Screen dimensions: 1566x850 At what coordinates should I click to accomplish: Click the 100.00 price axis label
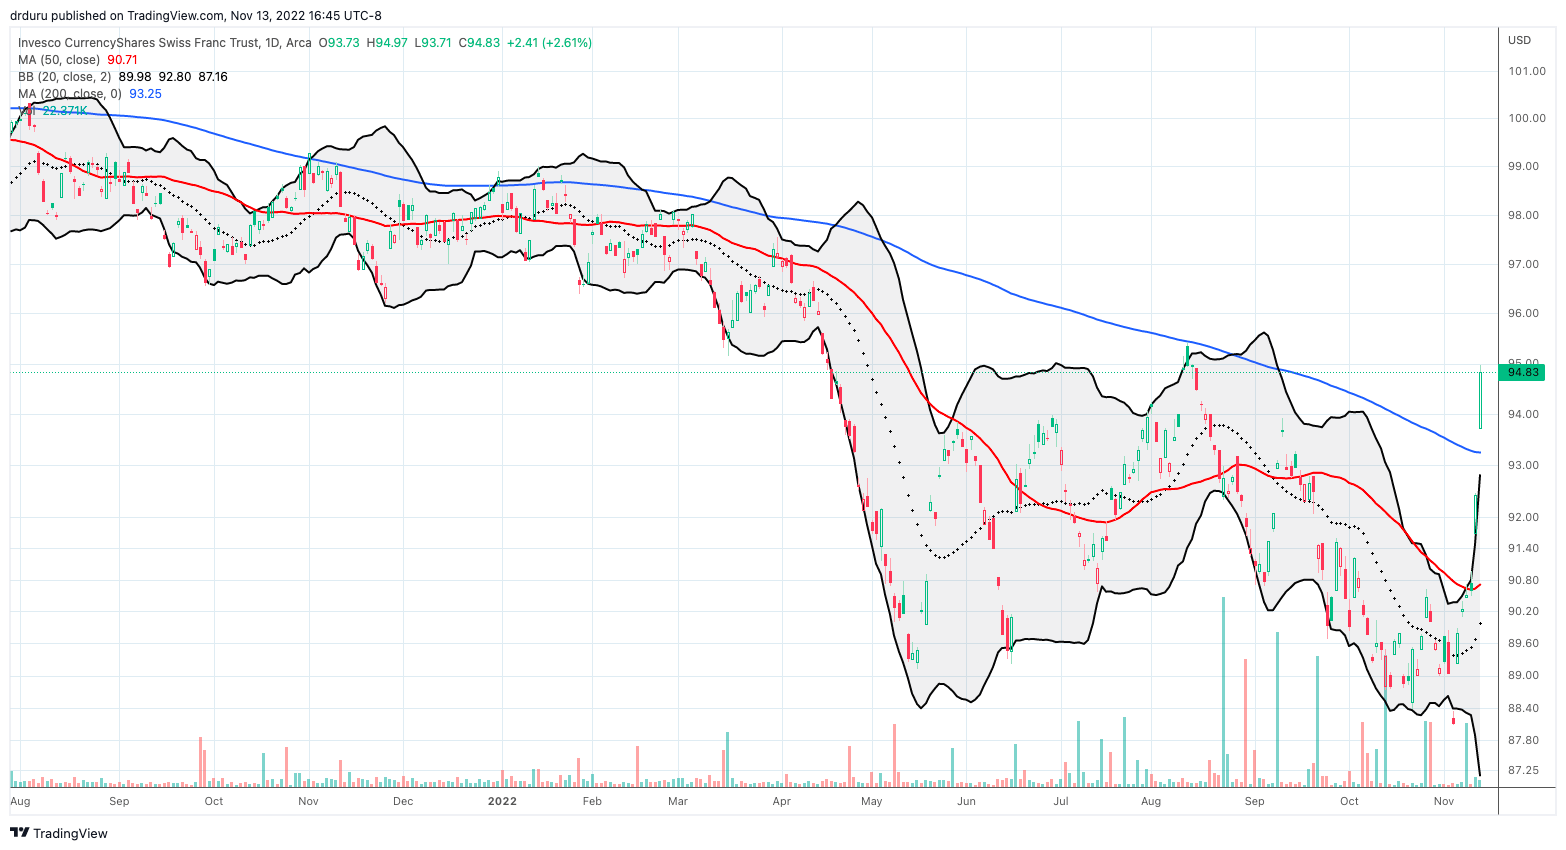click(1526, 118)
